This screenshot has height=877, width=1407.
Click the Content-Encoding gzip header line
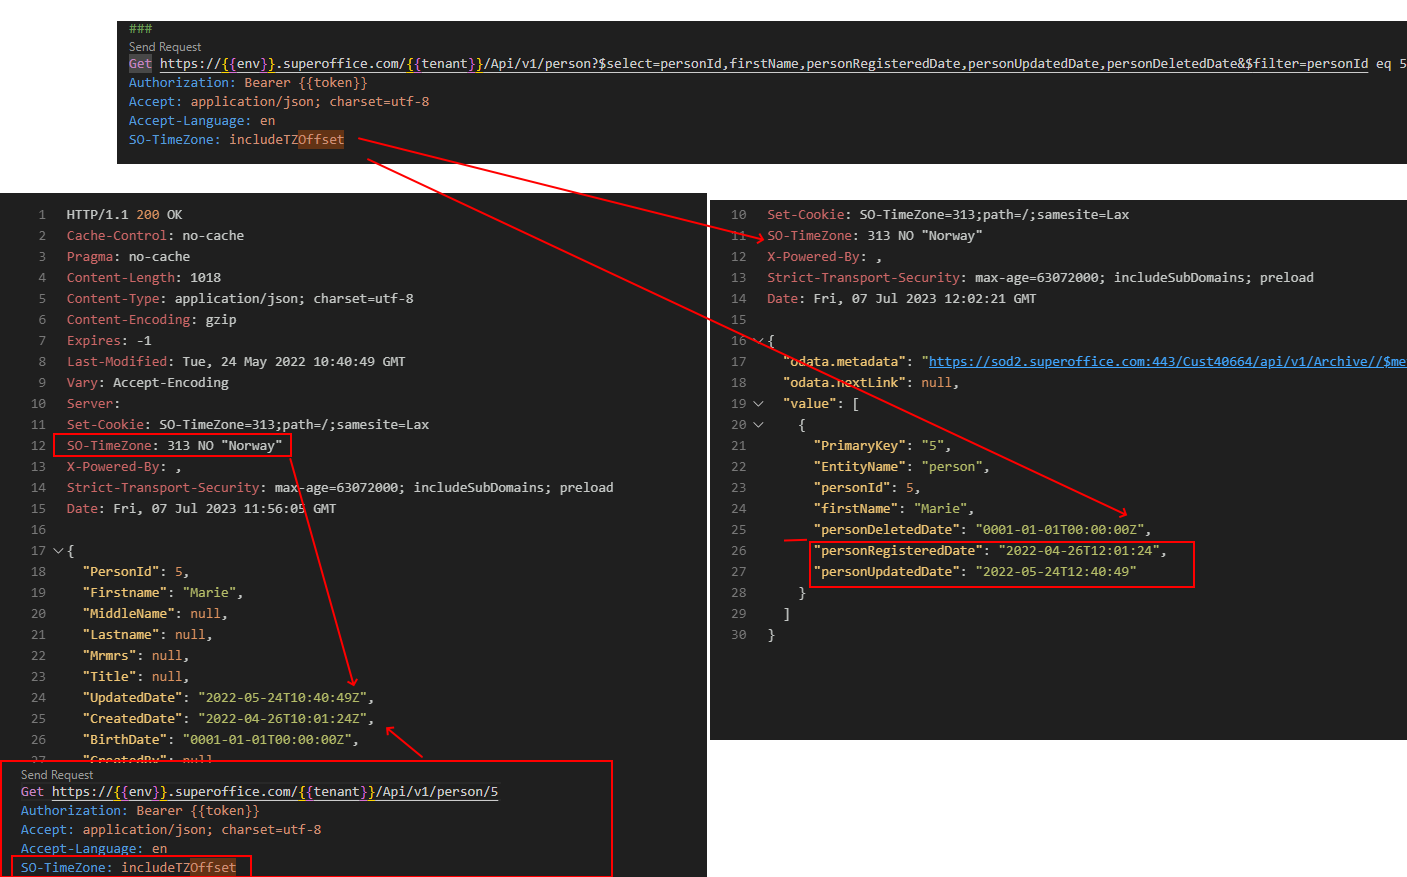pos(151,320)
